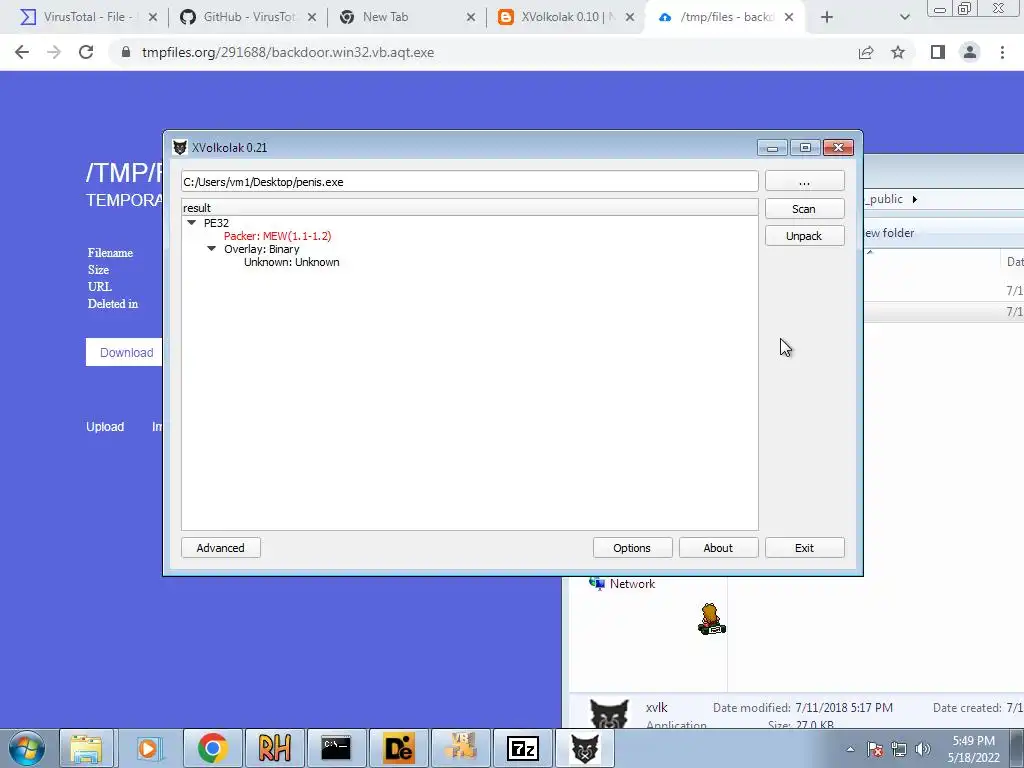
Task: Click the volume speaker tray icon
Action: click(x=923, y=749)
